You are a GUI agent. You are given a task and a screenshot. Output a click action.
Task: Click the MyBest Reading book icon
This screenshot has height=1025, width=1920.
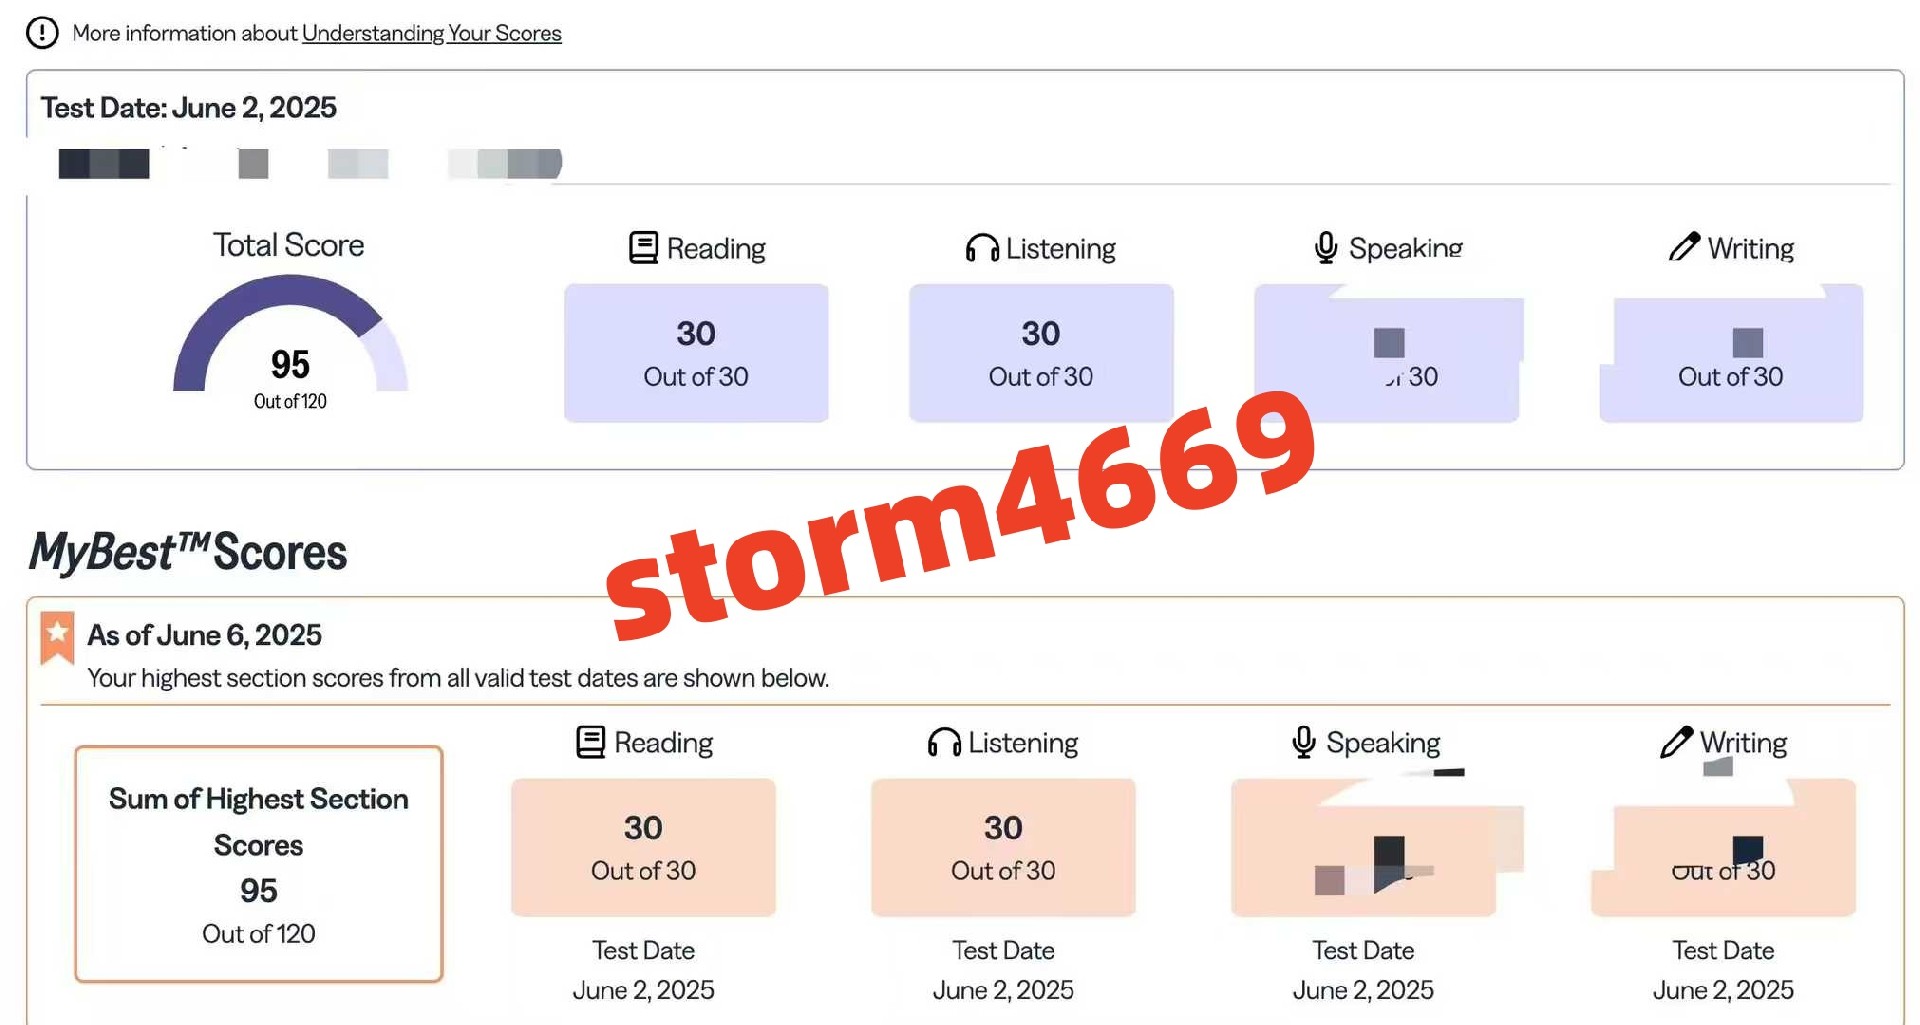pos(591,742)
